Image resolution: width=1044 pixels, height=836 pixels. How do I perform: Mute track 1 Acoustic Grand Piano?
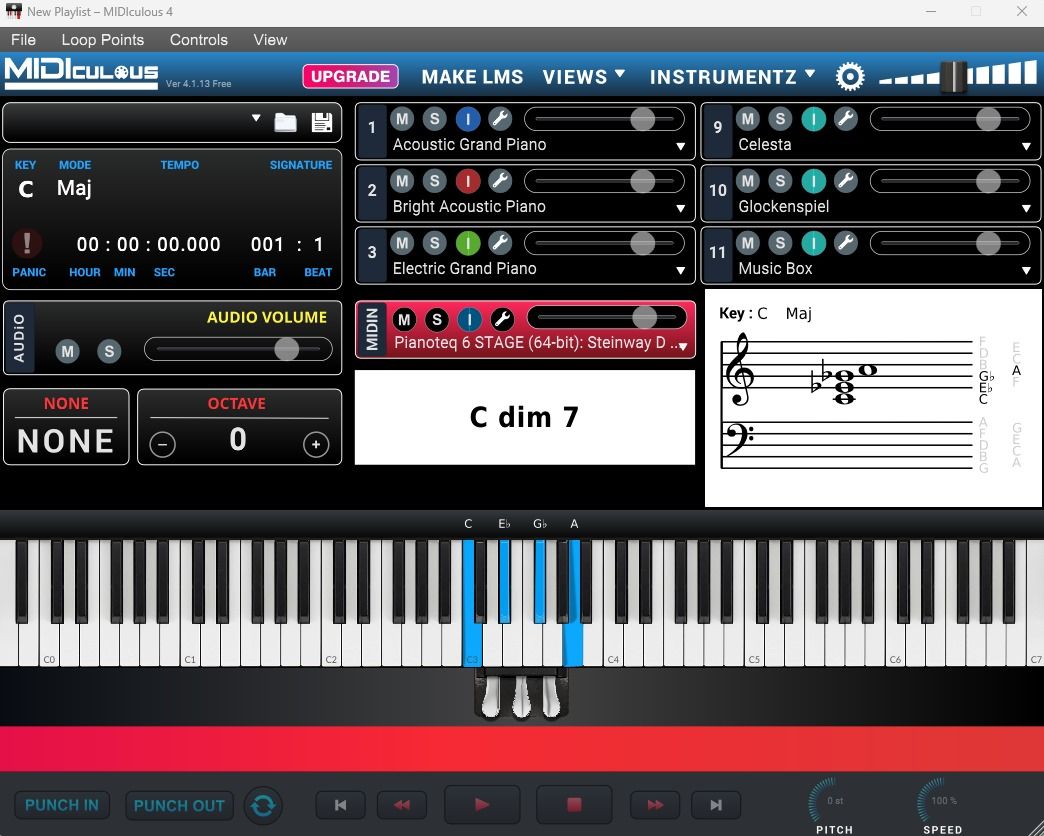pyautogui.click(x=402, y=119)
